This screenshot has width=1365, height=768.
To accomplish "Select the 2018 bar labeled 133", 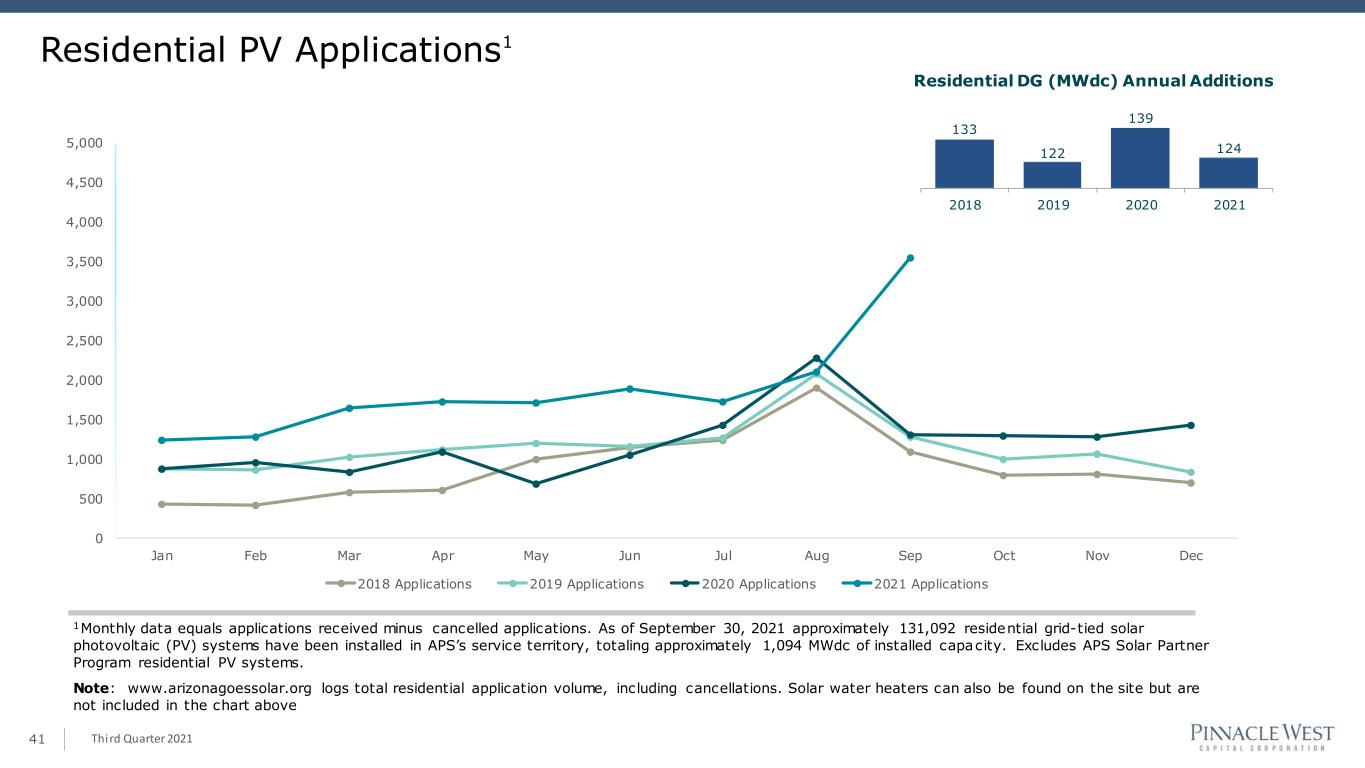I will click(x=964, y=164).
